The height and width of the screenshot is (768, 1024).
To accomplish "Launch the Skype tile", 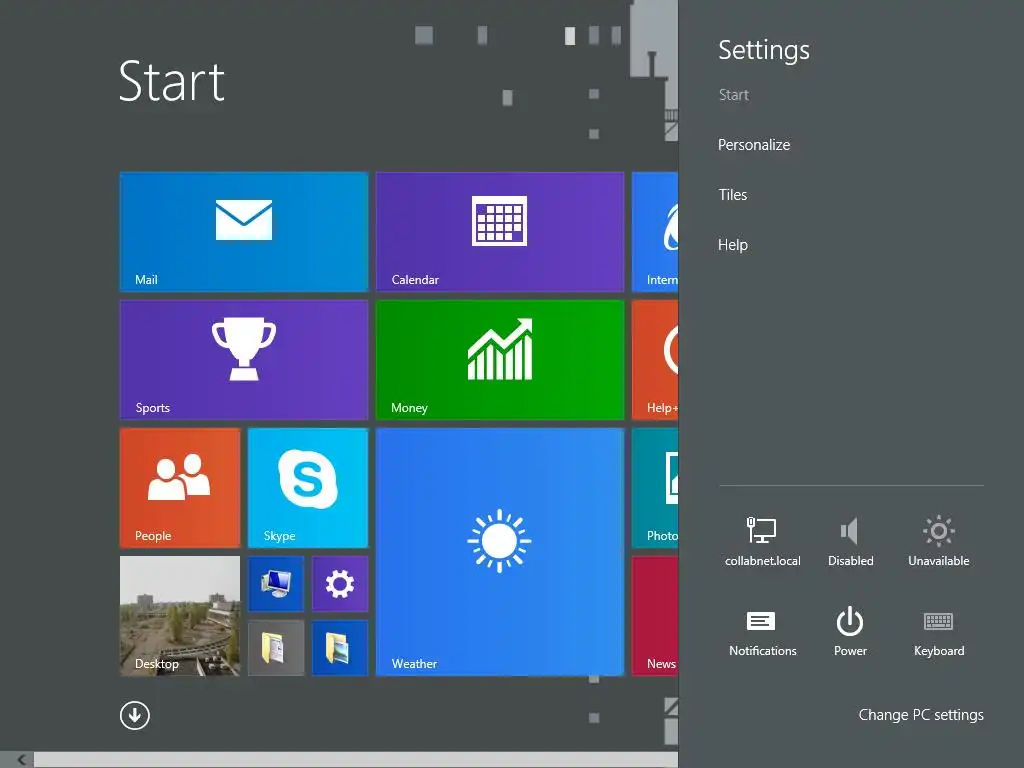I will (x=308, y=487).
